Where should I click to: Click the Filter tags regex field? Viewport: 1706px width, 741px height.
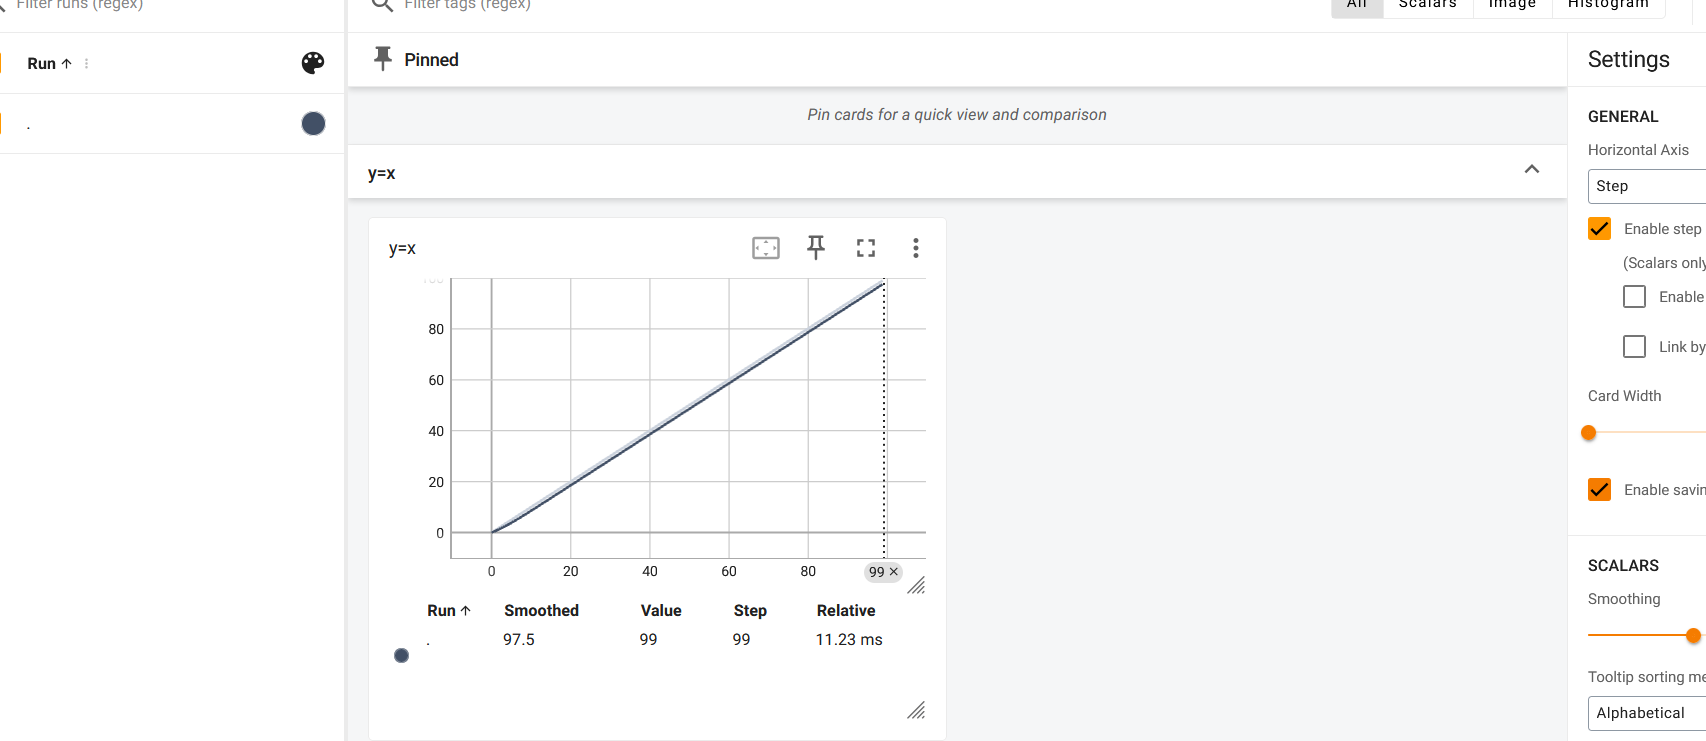[468, 5]
